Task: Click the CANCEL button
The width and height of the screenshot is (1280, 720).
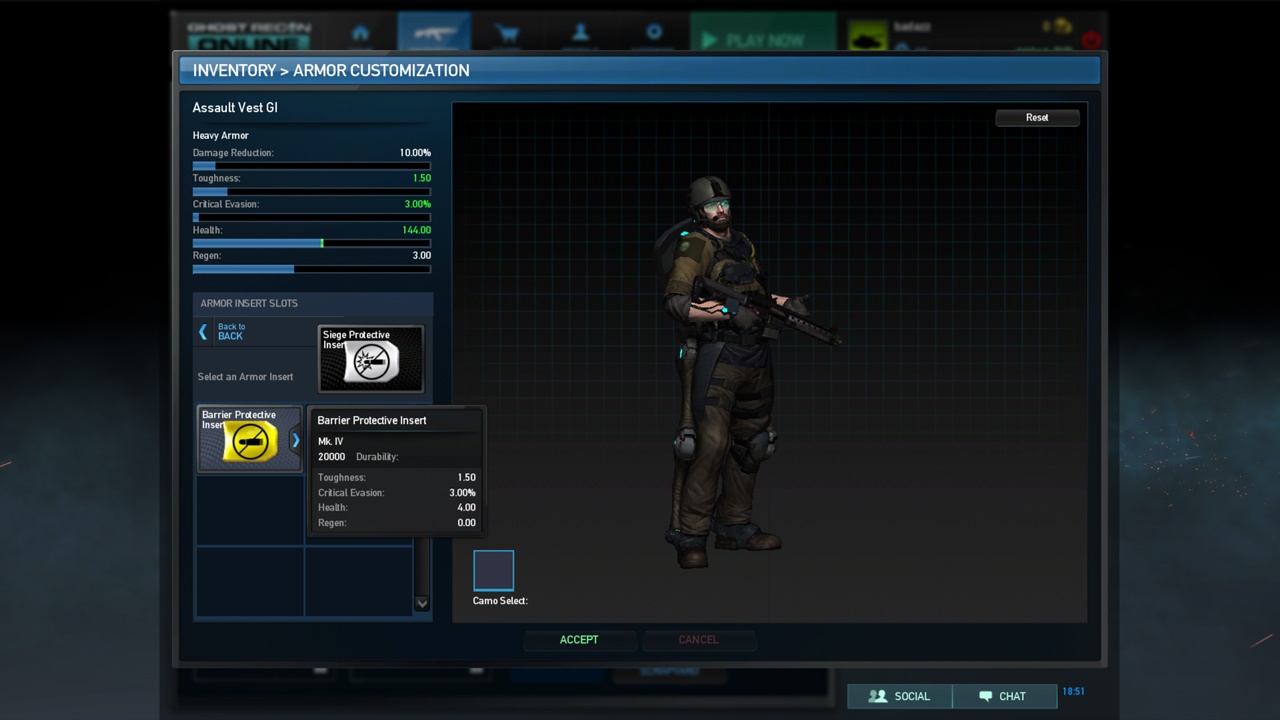Action: [x=698, y=640]
